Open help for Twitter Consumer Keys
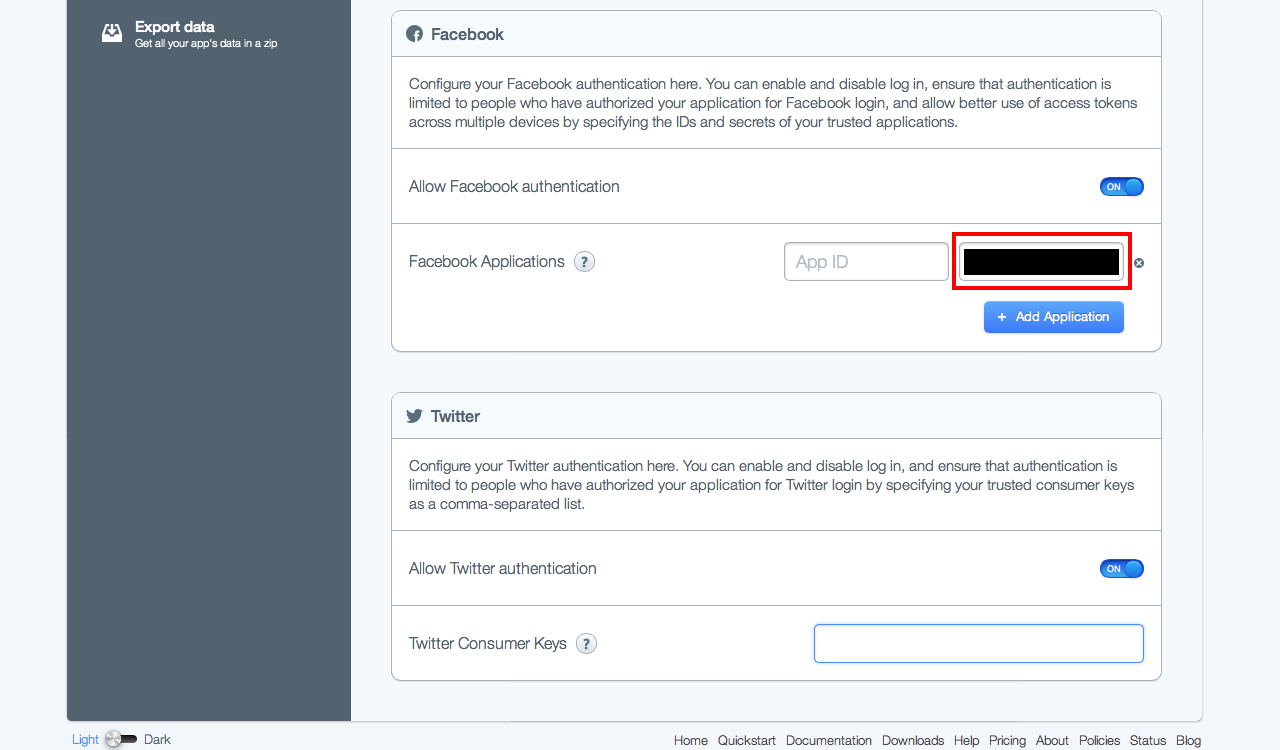The height and width of the screenshot is (750, 1280). click(587, 644)
